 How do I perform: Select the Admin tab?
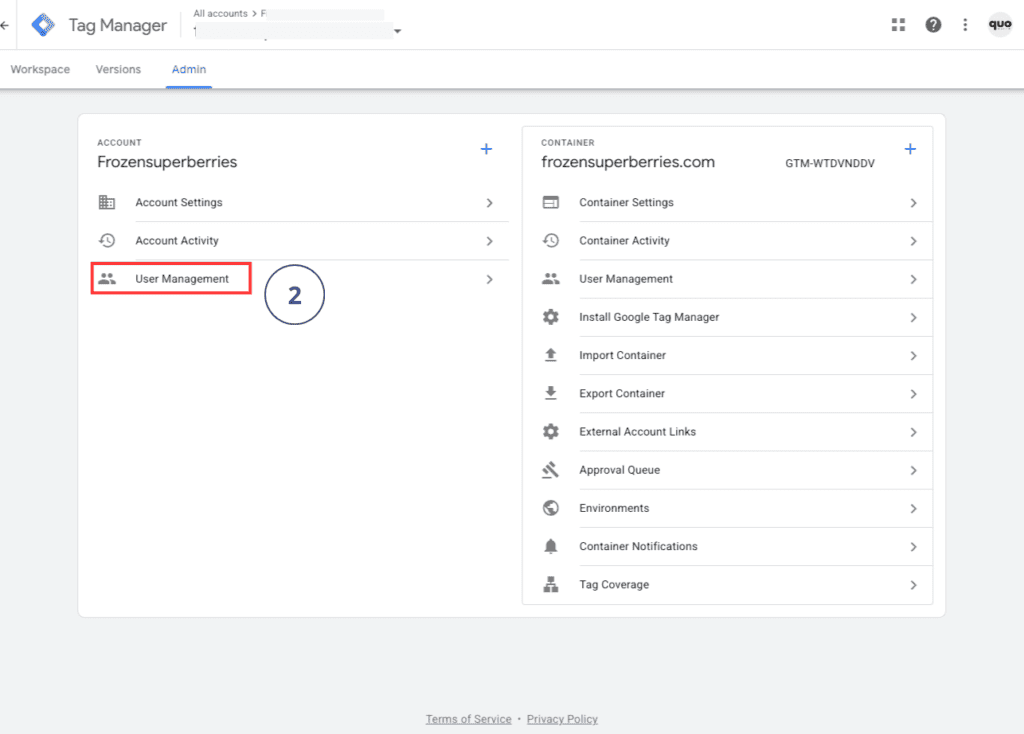point(189,69)
